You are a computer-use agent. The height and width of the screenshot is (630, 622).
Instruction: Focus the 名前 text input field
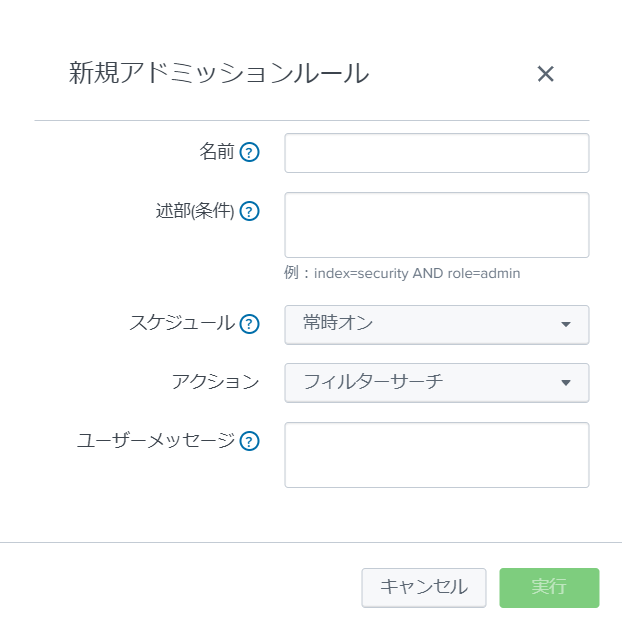(436, 153)
